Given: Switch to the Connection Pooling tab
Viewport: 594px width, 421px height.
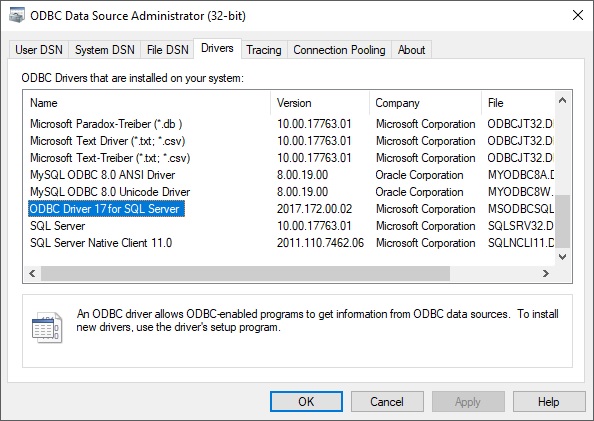Looking at the screenshot, I should coord(339,50).
